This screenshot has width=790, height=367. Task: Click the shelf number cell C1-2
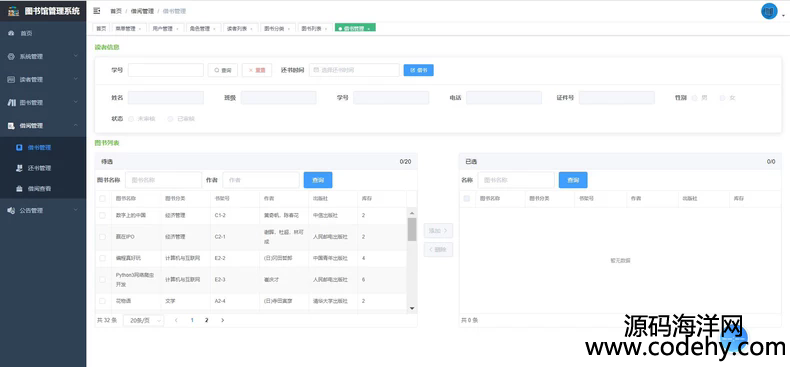pos(220,215)
